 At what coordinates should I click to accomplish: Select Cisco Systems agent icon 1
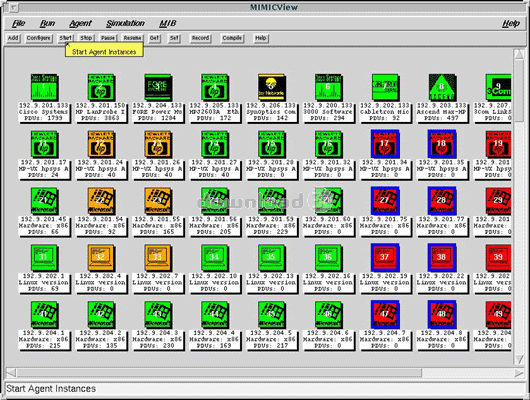[x=44, y=87]
